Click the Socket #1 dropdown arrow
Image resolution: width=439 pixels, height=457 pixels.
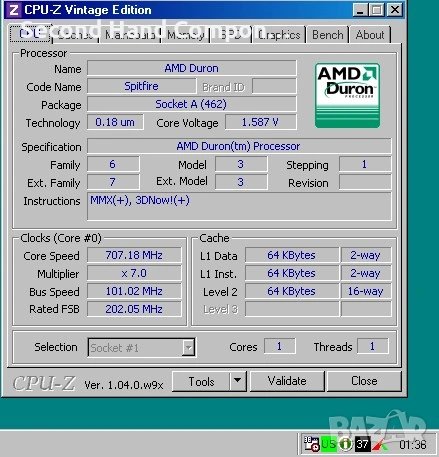pos(188,348)
